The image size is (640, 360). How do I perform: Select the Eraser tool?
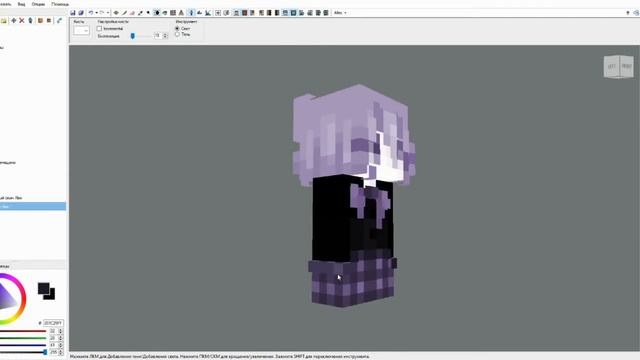pos(132,13)
